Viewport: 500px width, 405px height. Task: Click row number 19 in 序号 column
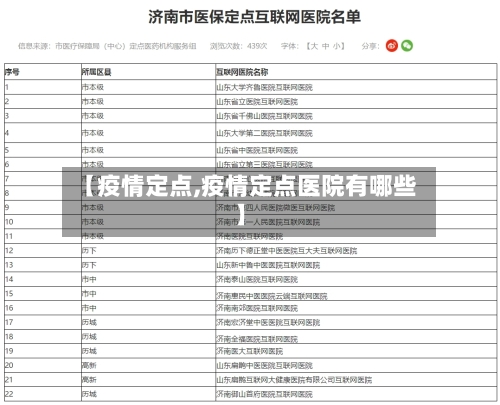click(9, 351)
